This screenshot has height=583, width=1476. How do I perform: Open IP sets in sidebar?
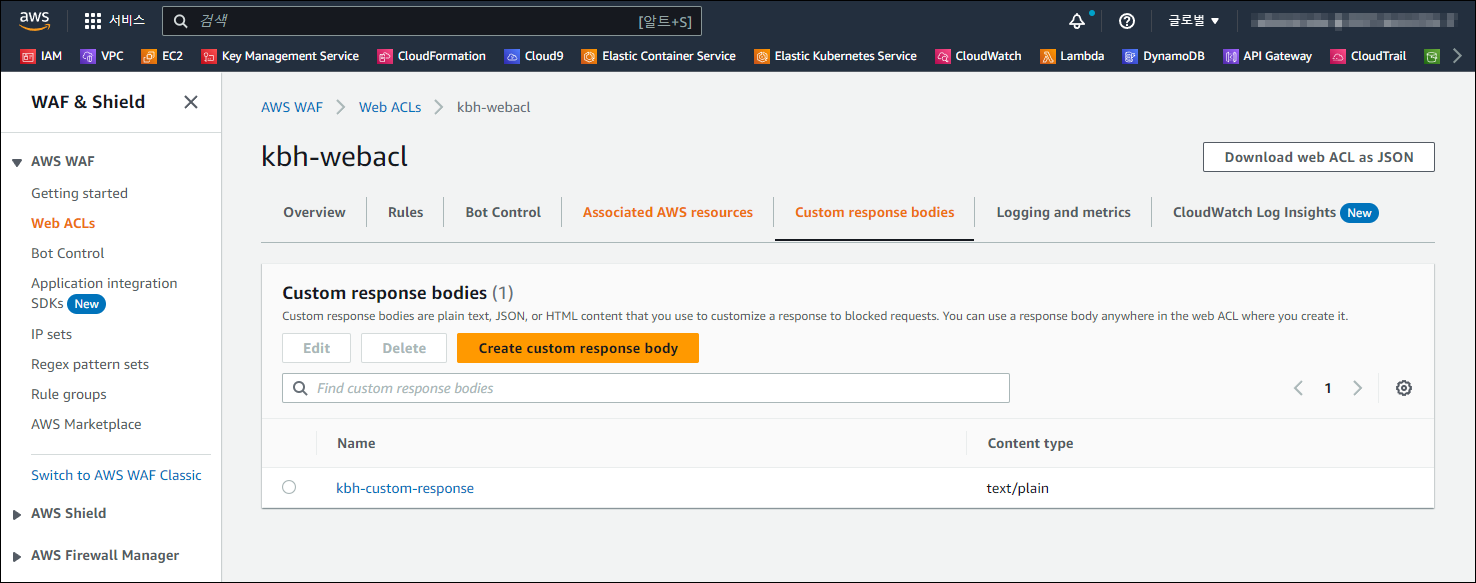(x=51, y=334)
